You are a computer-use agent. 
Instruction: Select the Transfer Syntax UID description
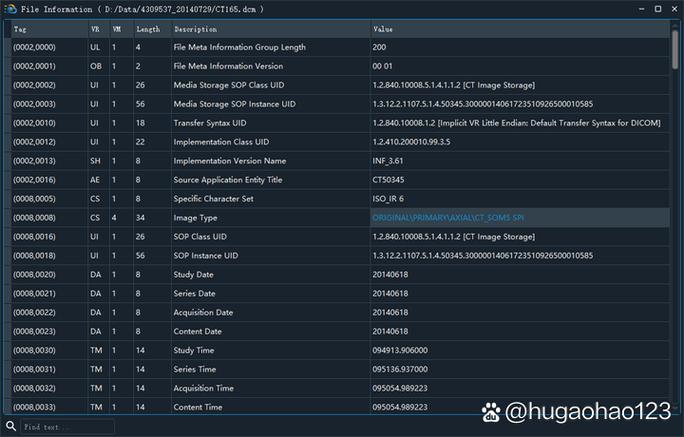point(210,123)
